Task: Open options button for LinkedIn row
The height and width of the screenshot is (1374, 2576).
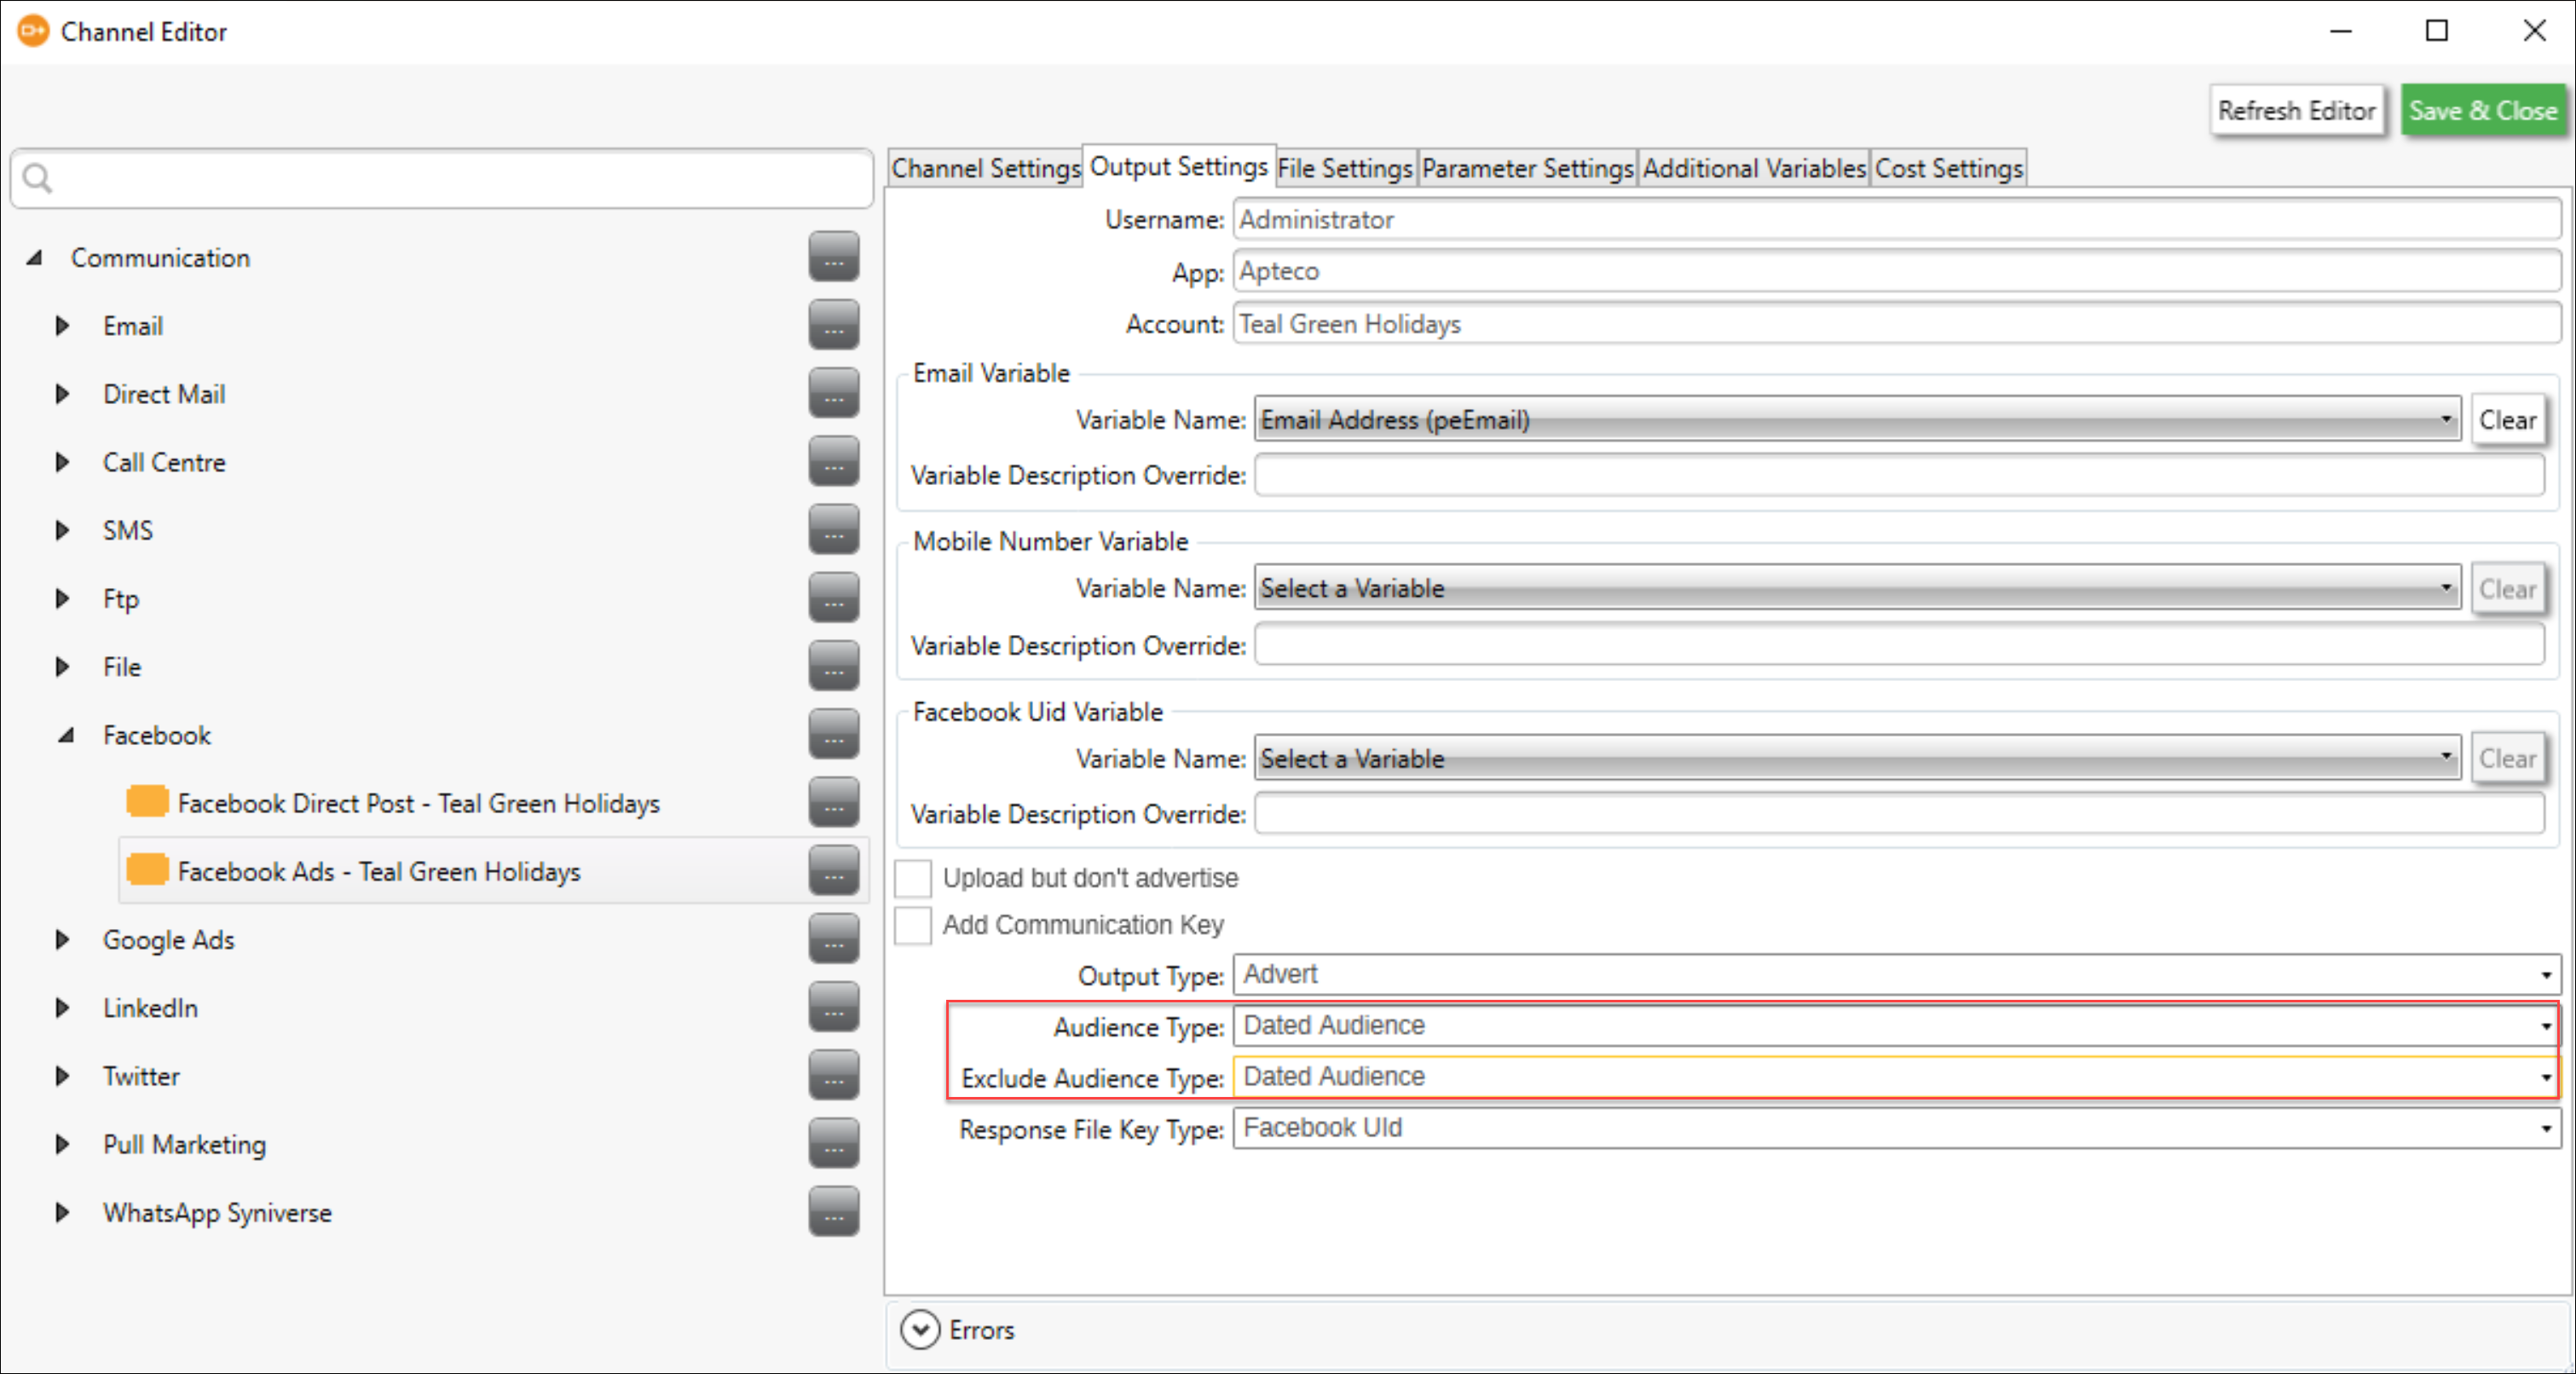Action: click(x=834, y=1007)
